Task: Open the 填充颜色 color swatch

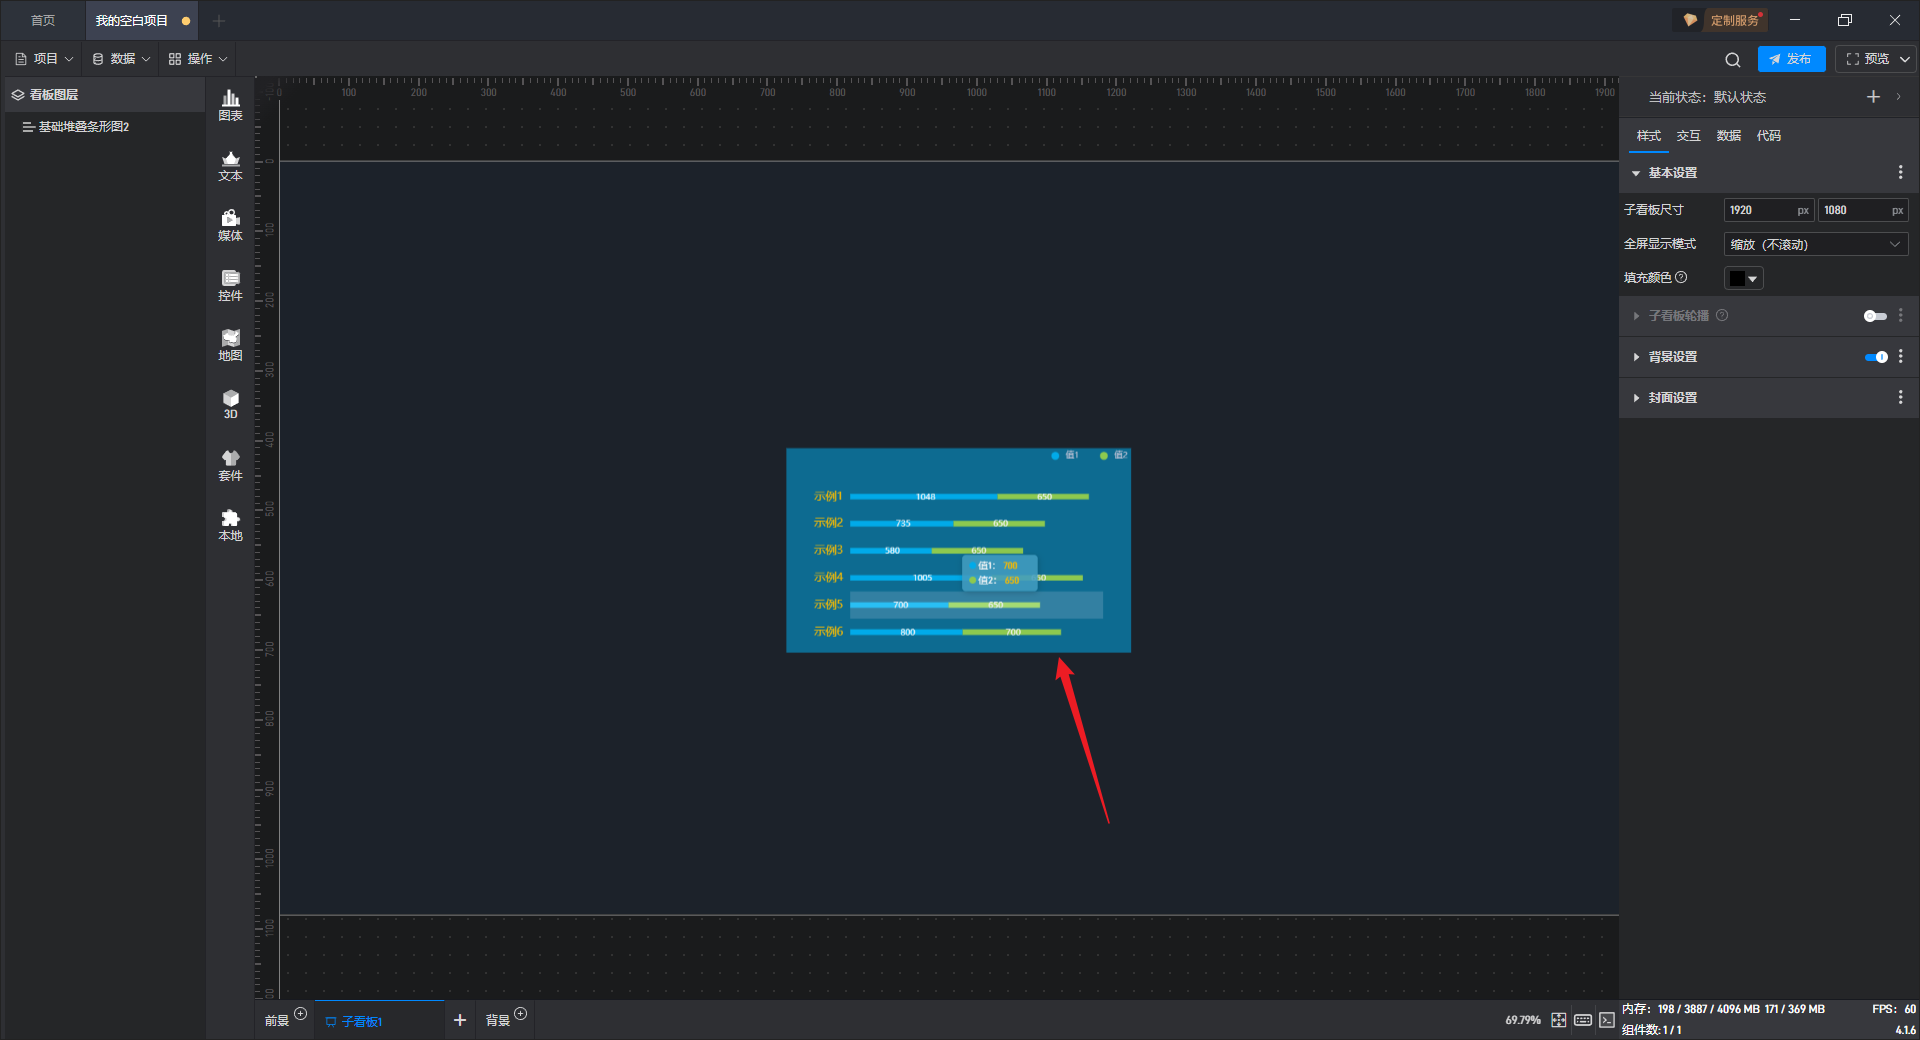Action: (1743, 278)
